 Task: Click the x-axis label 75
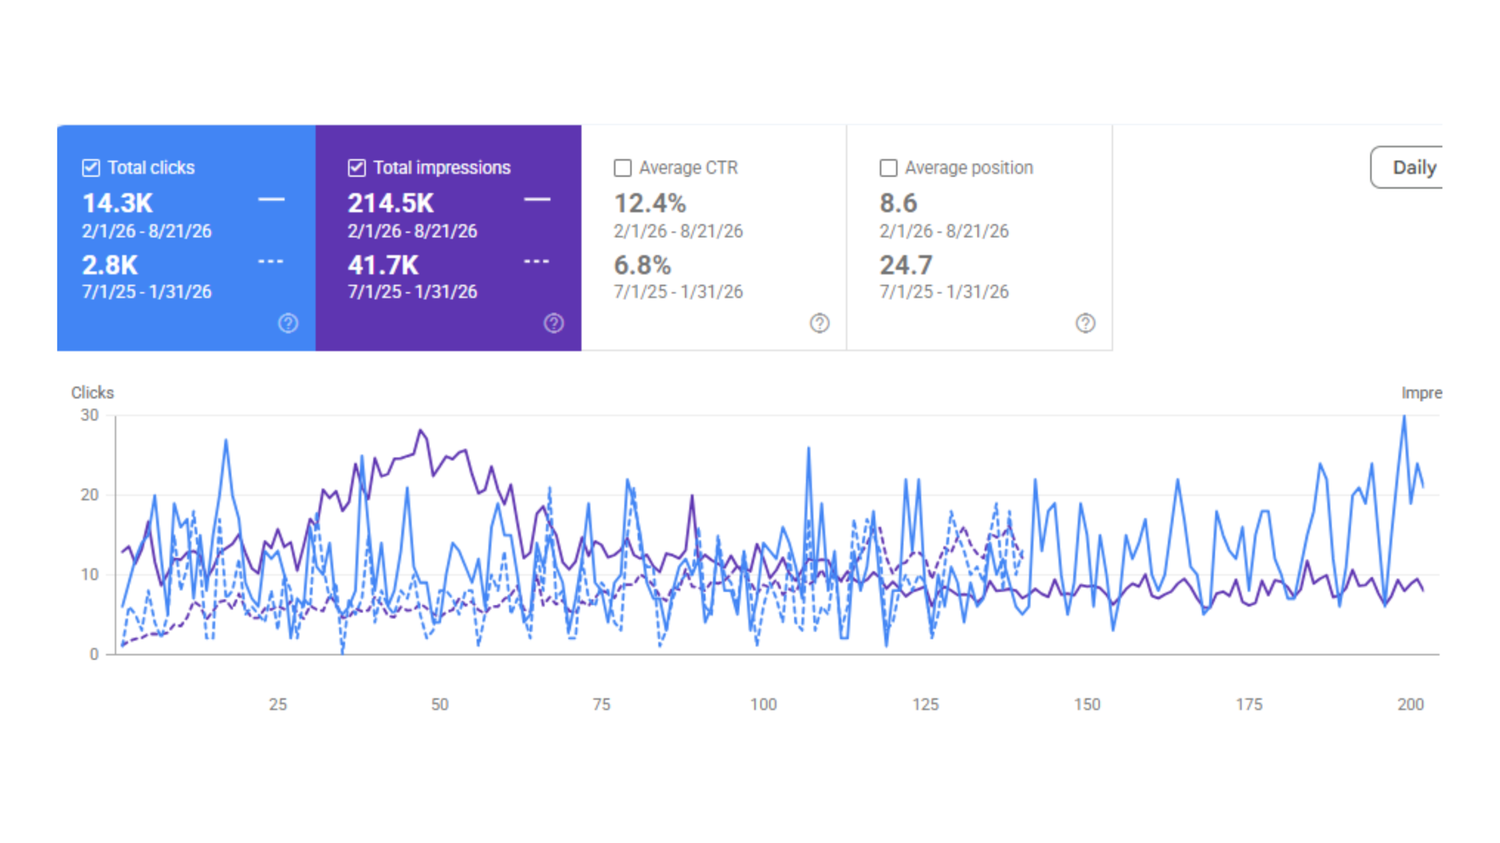click(x=601, y=704)
